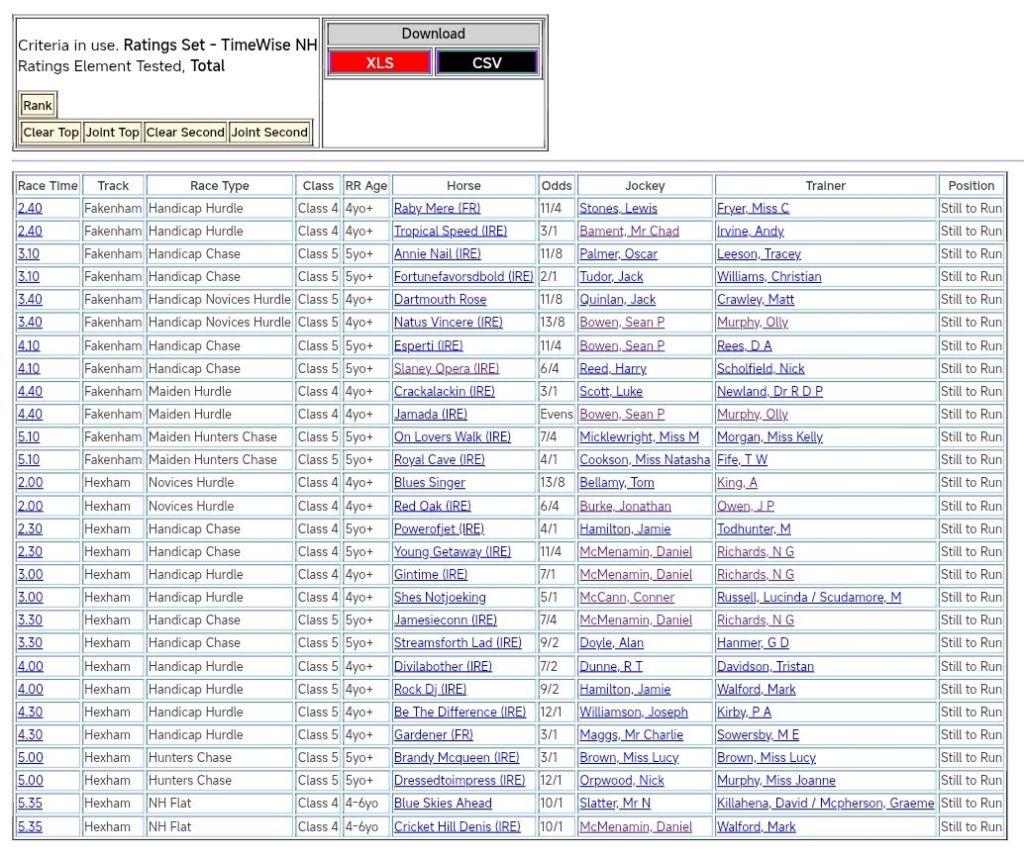Open horse Brandy Mcqueen (IRE) link

pyautogui.click(x=456, y=757)
